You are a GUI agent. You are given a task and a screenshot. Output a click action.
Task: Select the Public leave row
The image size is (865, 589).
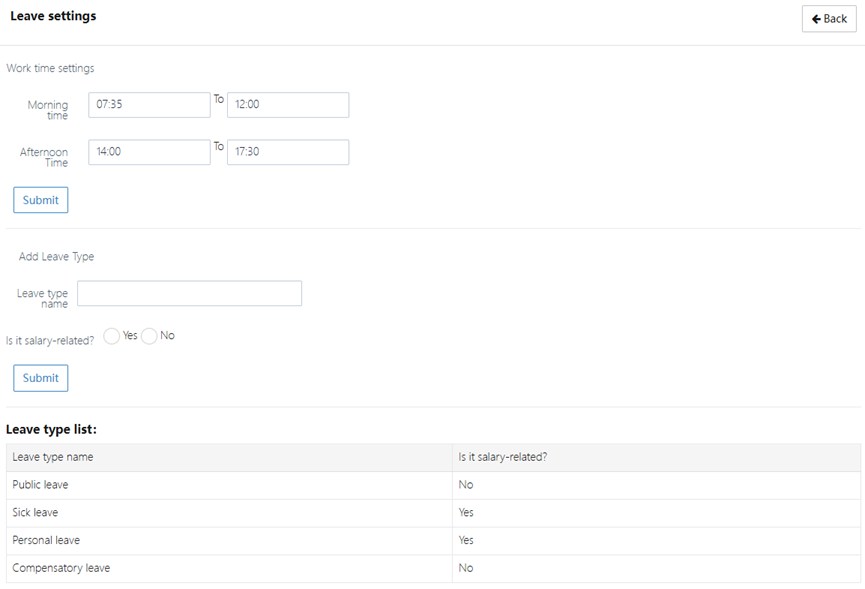click(x=41, y=485)
